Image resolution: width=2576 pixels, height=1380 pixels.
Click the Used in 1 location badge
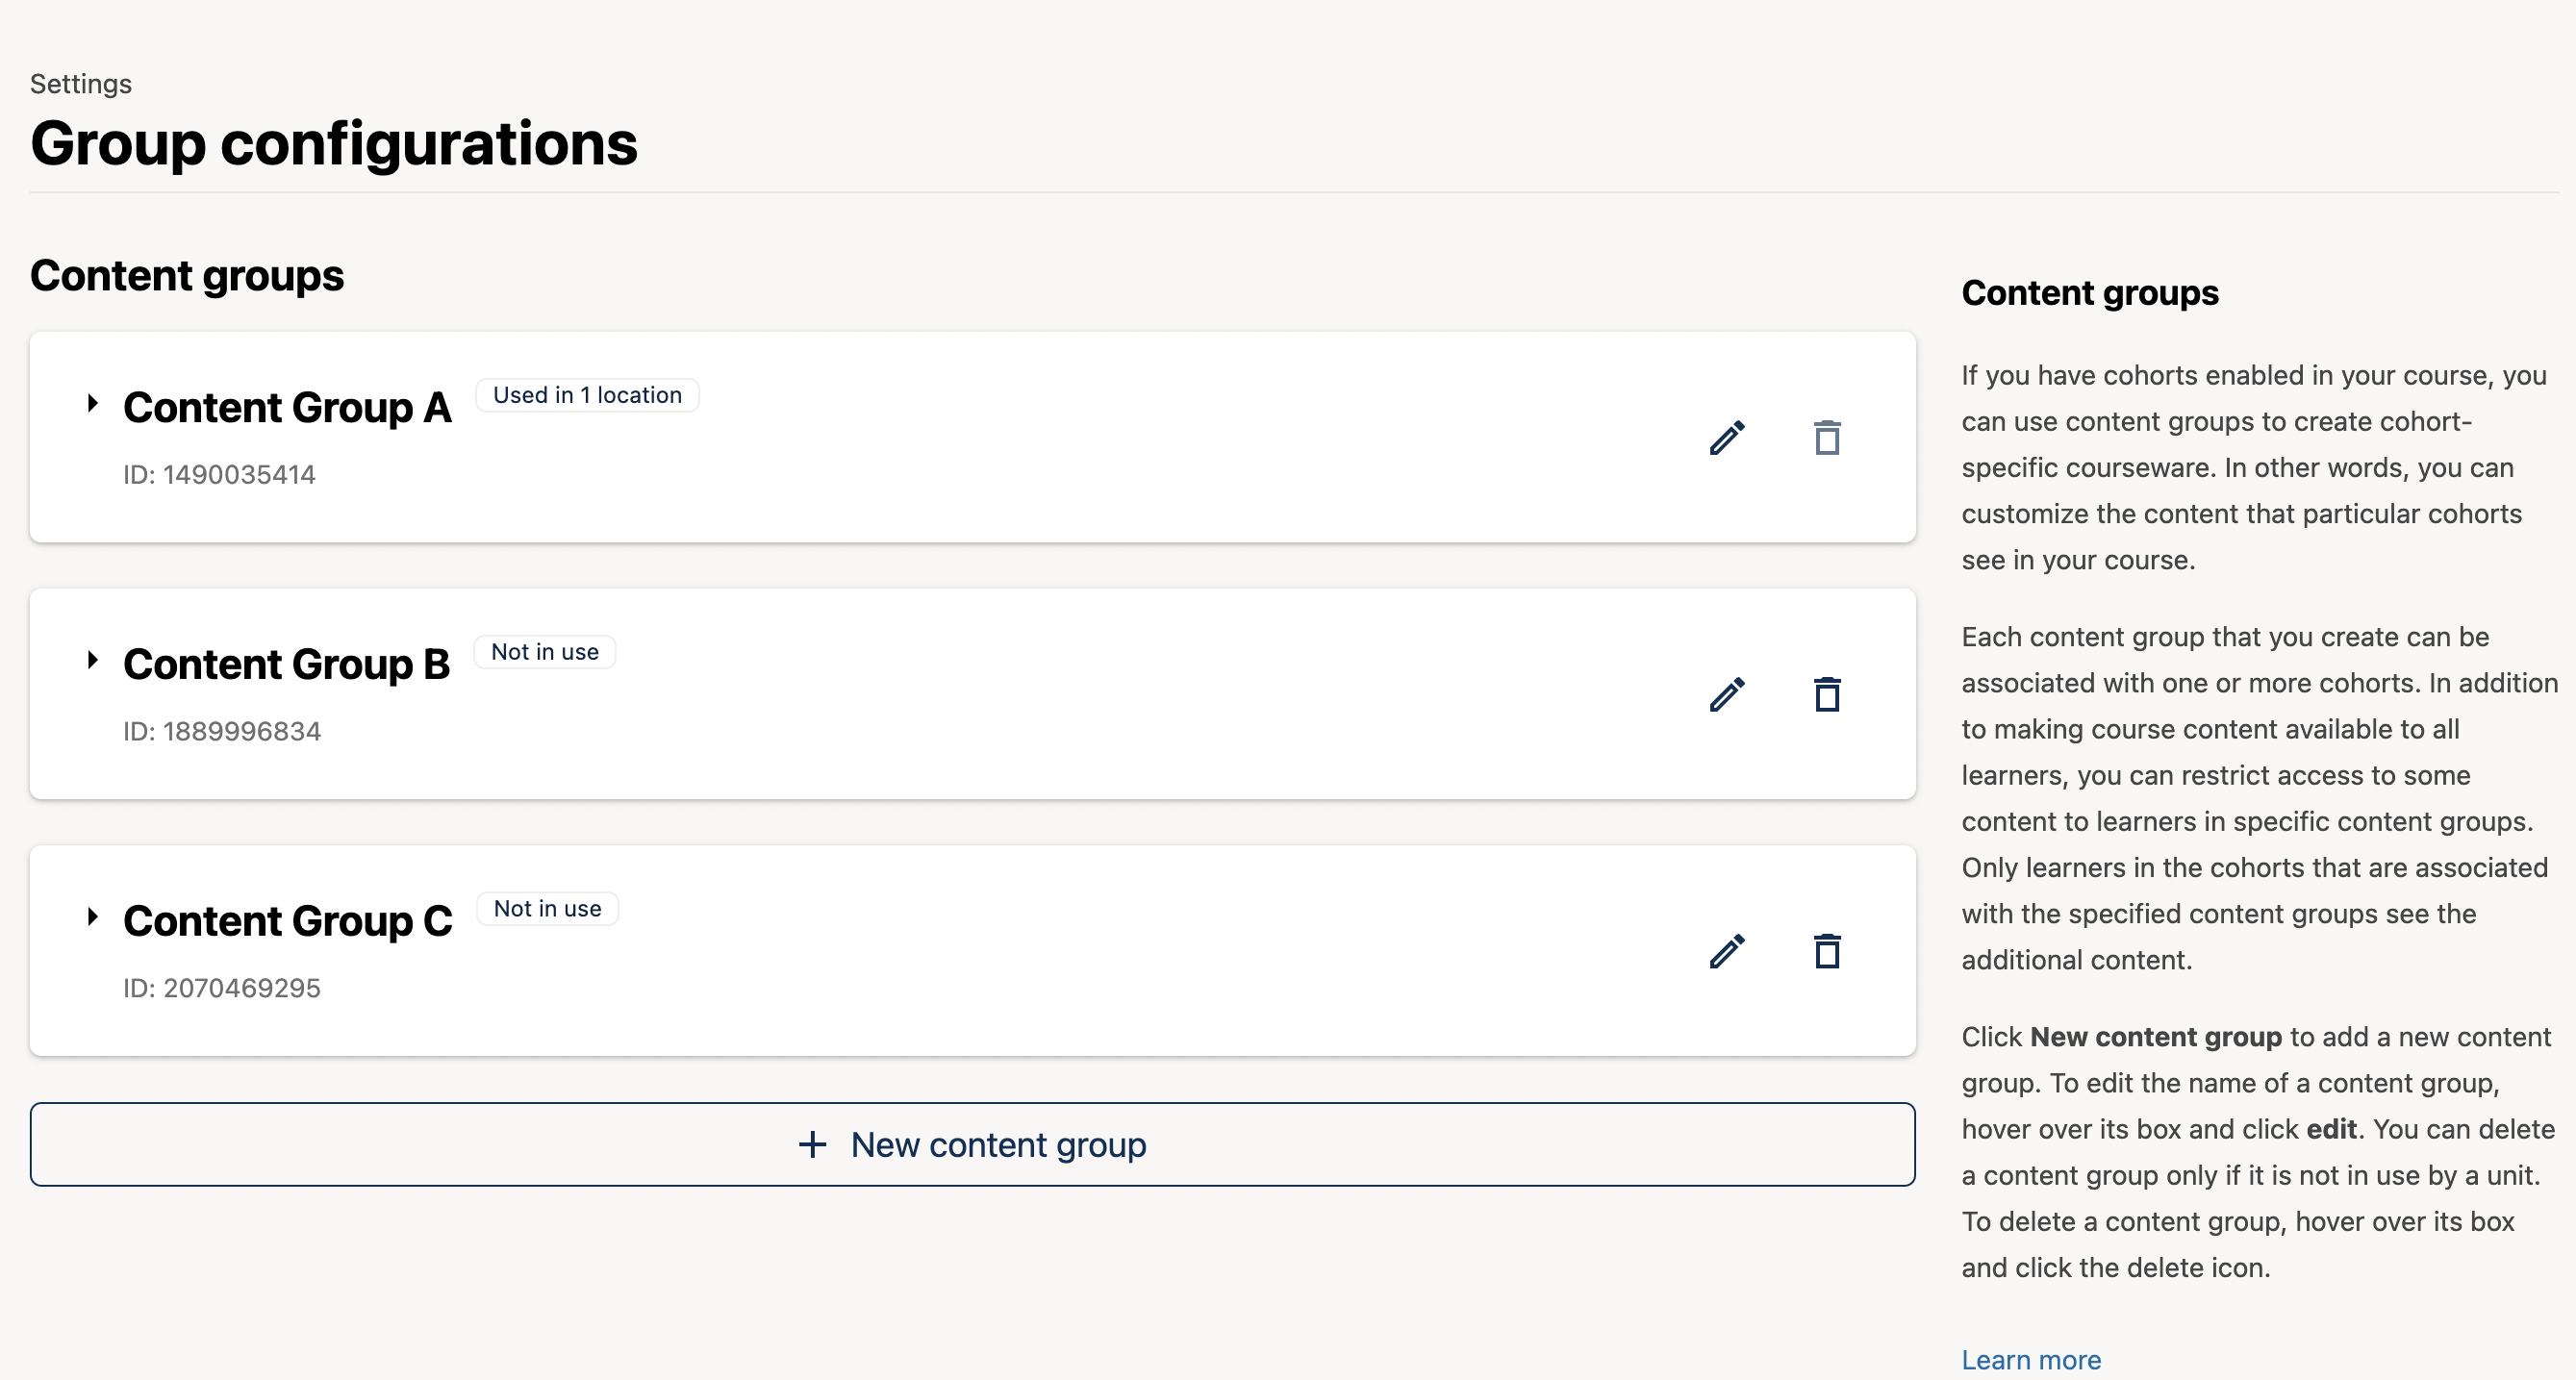(x=587, y=394)
